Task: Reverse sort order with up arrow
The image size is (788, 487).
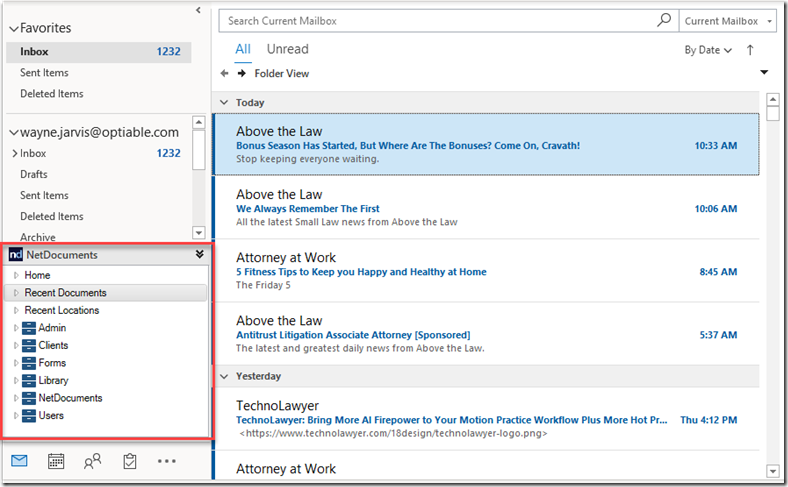Action: pos(750,50)
